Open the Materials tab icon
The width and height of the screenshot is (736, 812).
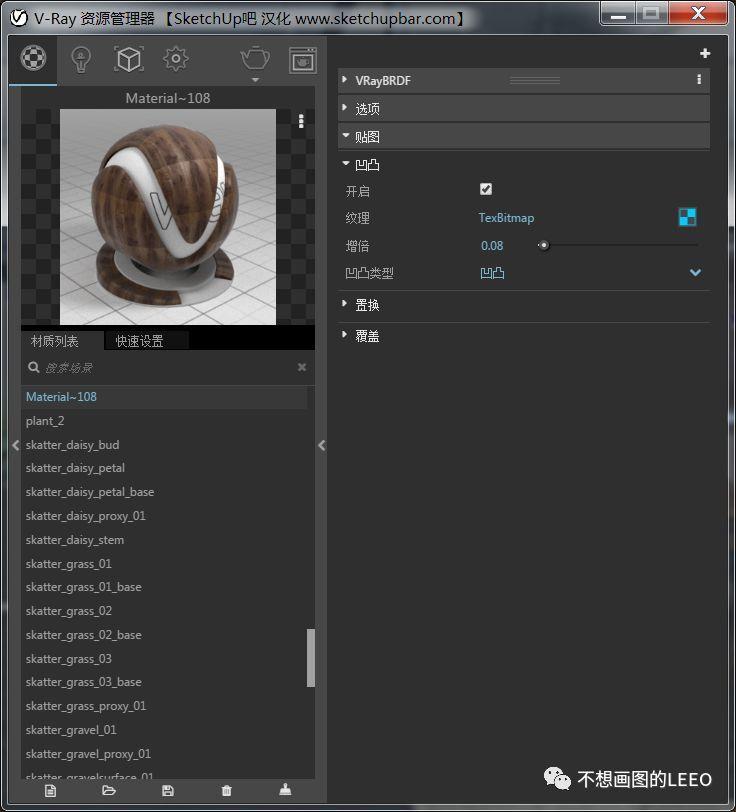(33, 59)
